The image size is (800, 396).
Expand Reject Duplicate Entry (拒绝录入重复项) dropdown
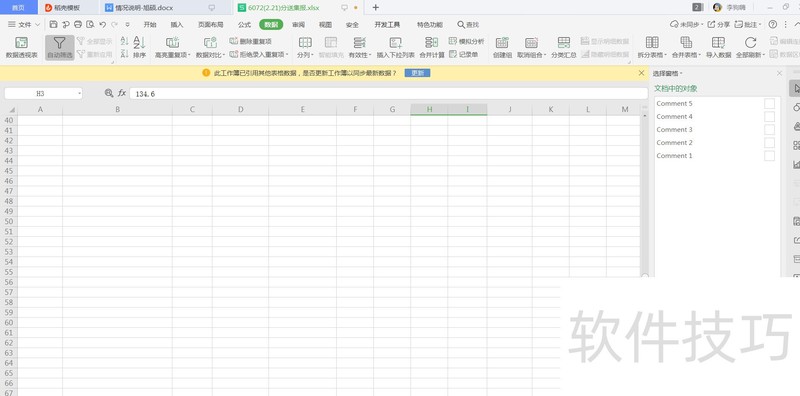tap(287, 54)
